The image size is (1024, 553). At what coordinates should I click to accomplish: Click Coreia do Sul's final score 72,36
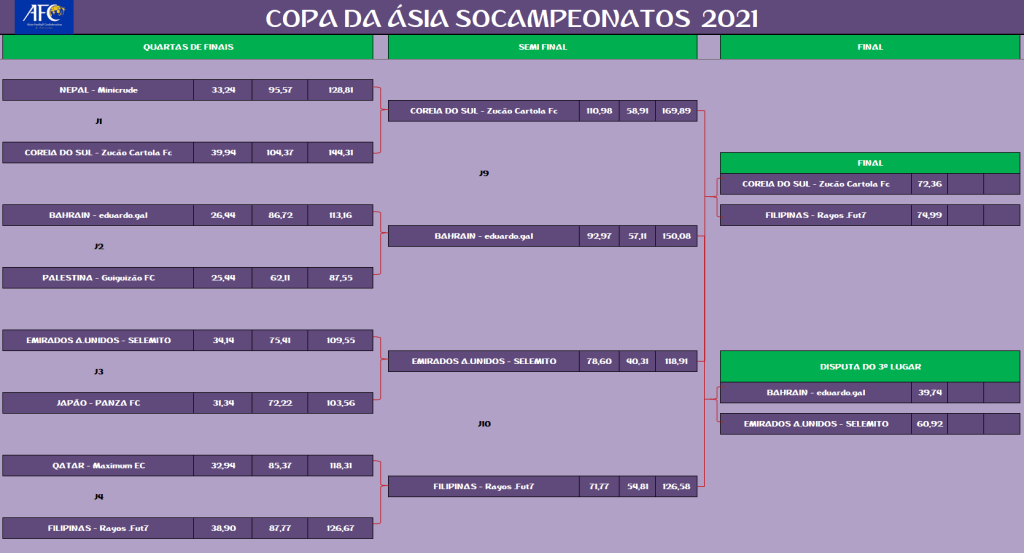pyautogui.click(x=929, y=184)
